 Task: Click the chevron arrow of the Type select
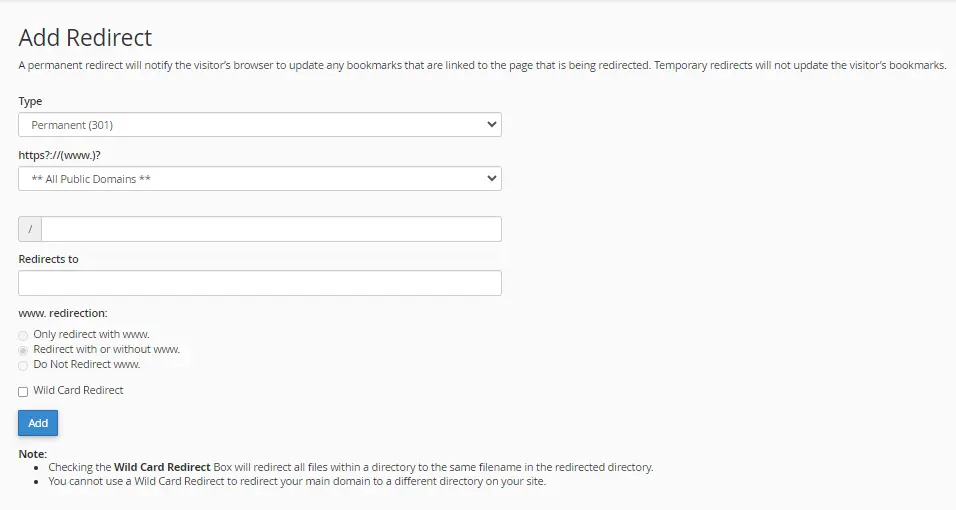490,125
